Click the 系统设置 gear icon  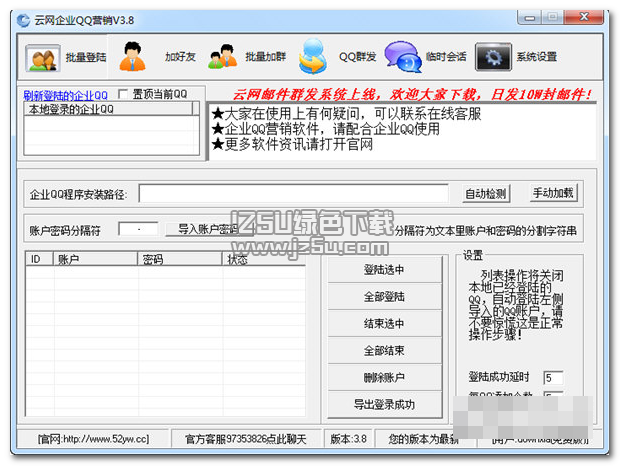tap(493, 57)
